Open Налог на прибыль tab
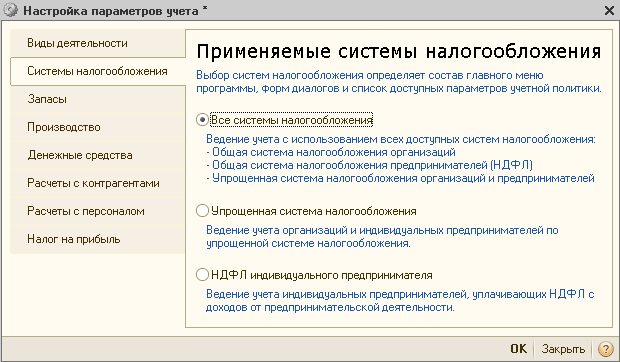The width and height of the screenshot is (620, 362). pos(98,239)
